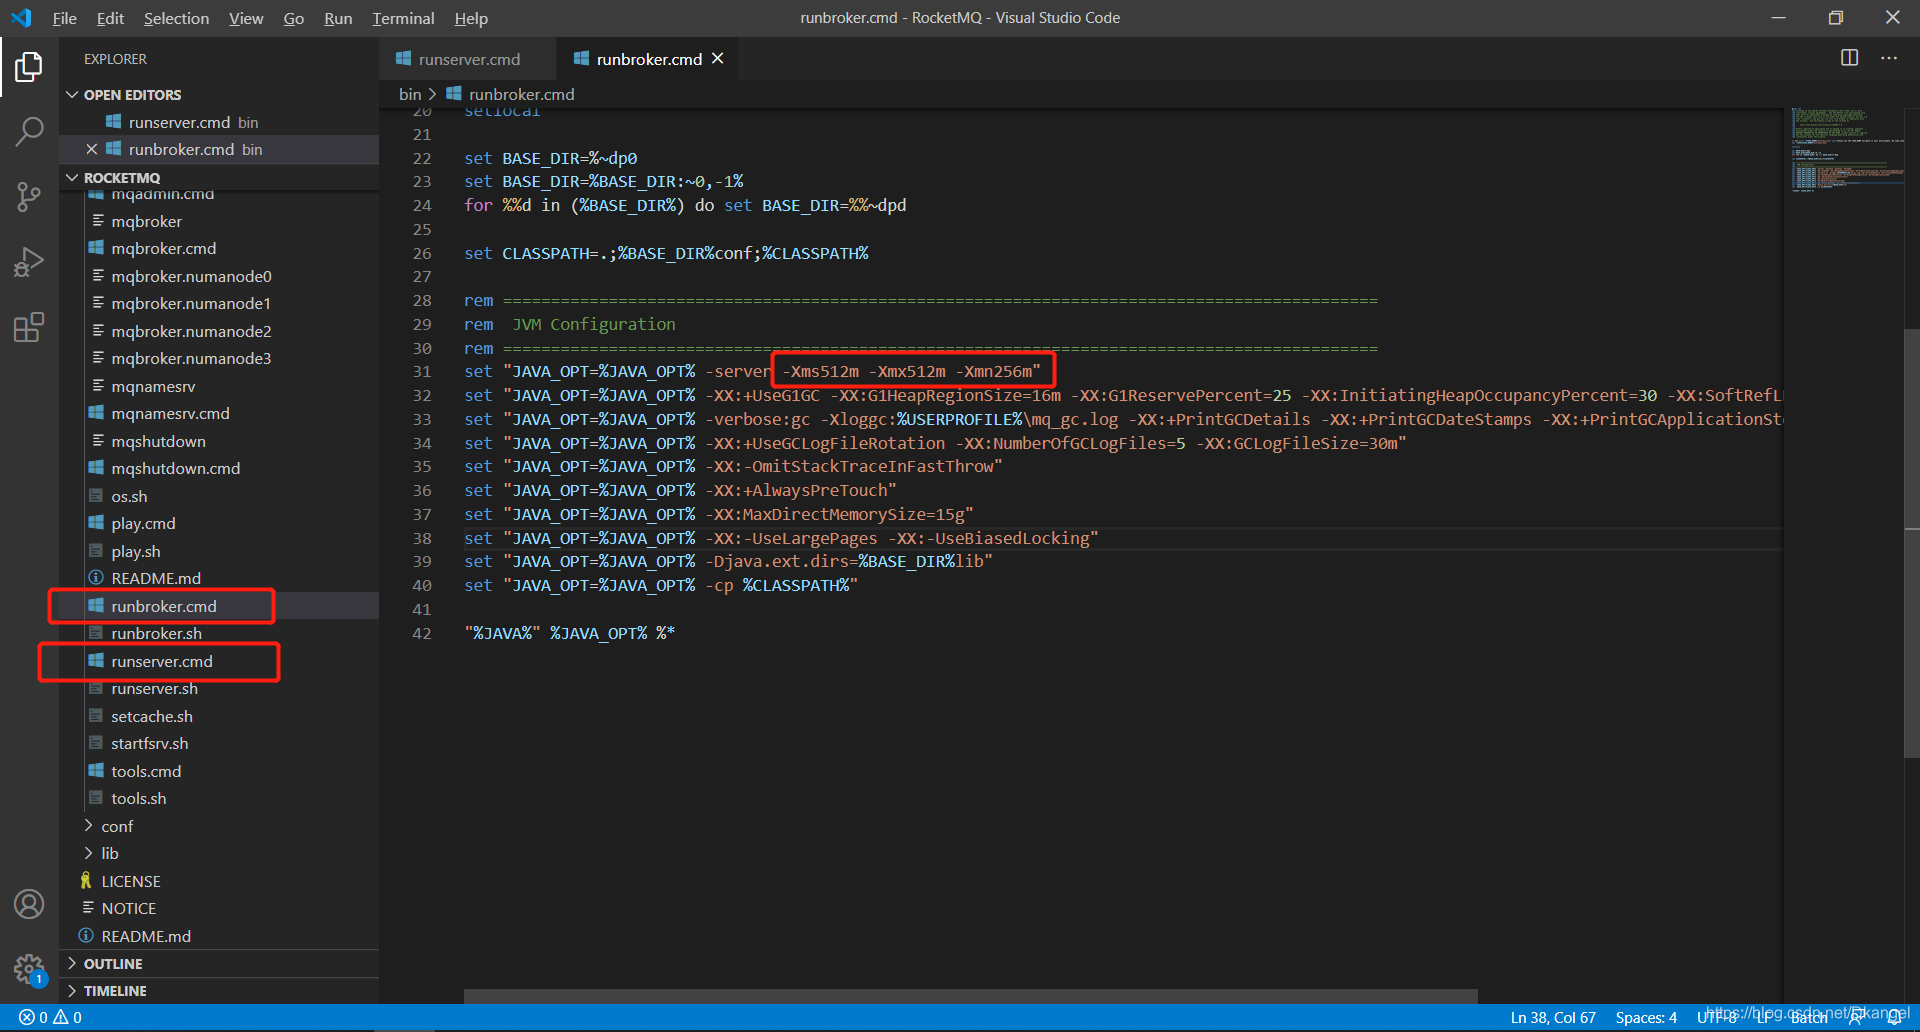Click Spaces: 4 indentation setting
The image size is (1920, 1032).
(1646, 1017)
